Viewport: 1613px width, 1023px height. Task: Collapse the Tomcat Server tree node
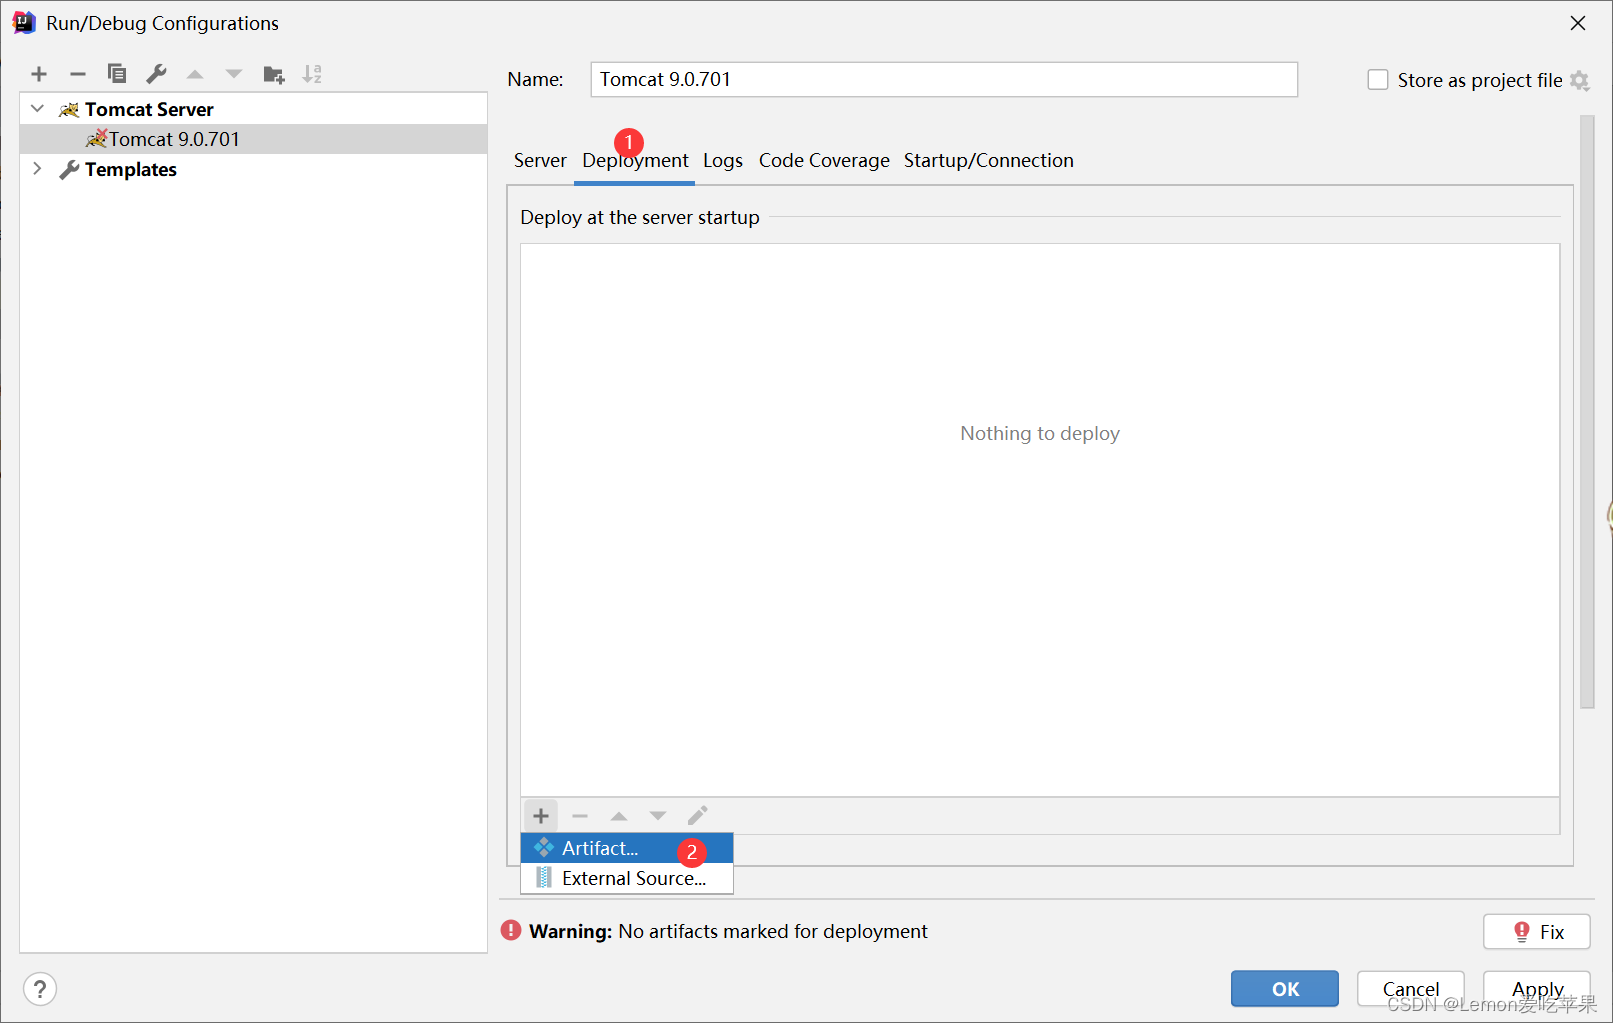pyautogui.click(x=38, y=108)
